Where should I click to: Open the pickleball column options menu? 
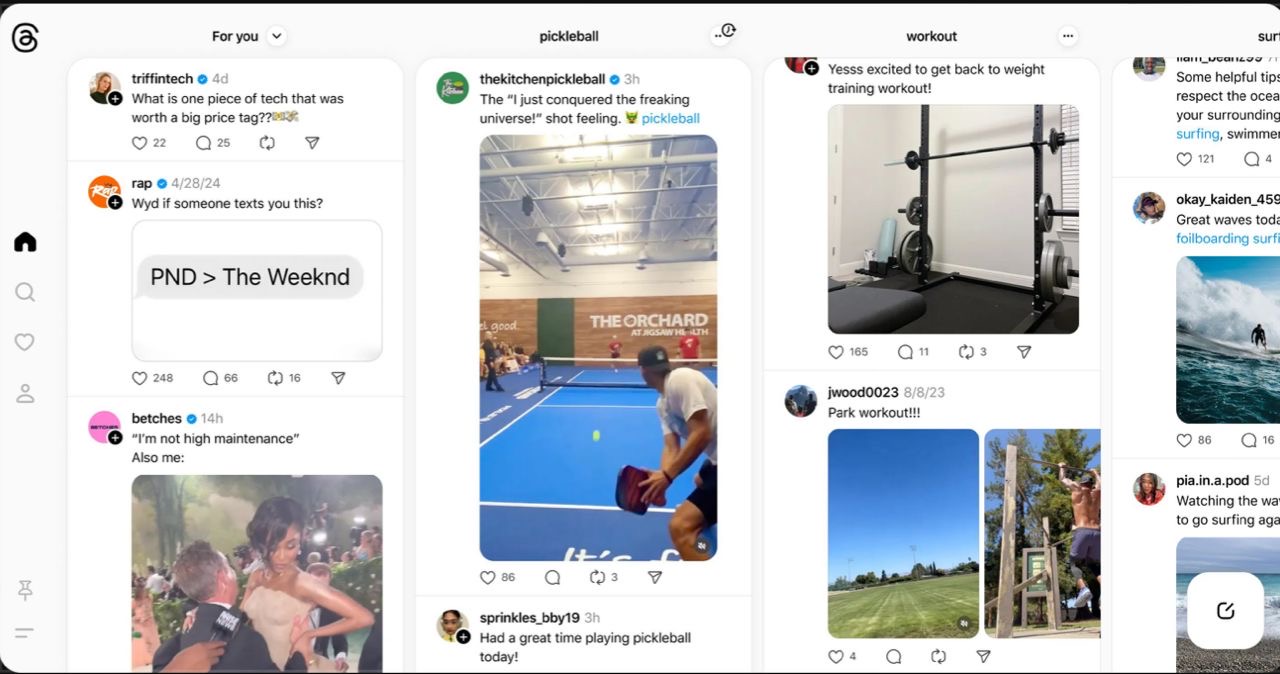point(721,34)
